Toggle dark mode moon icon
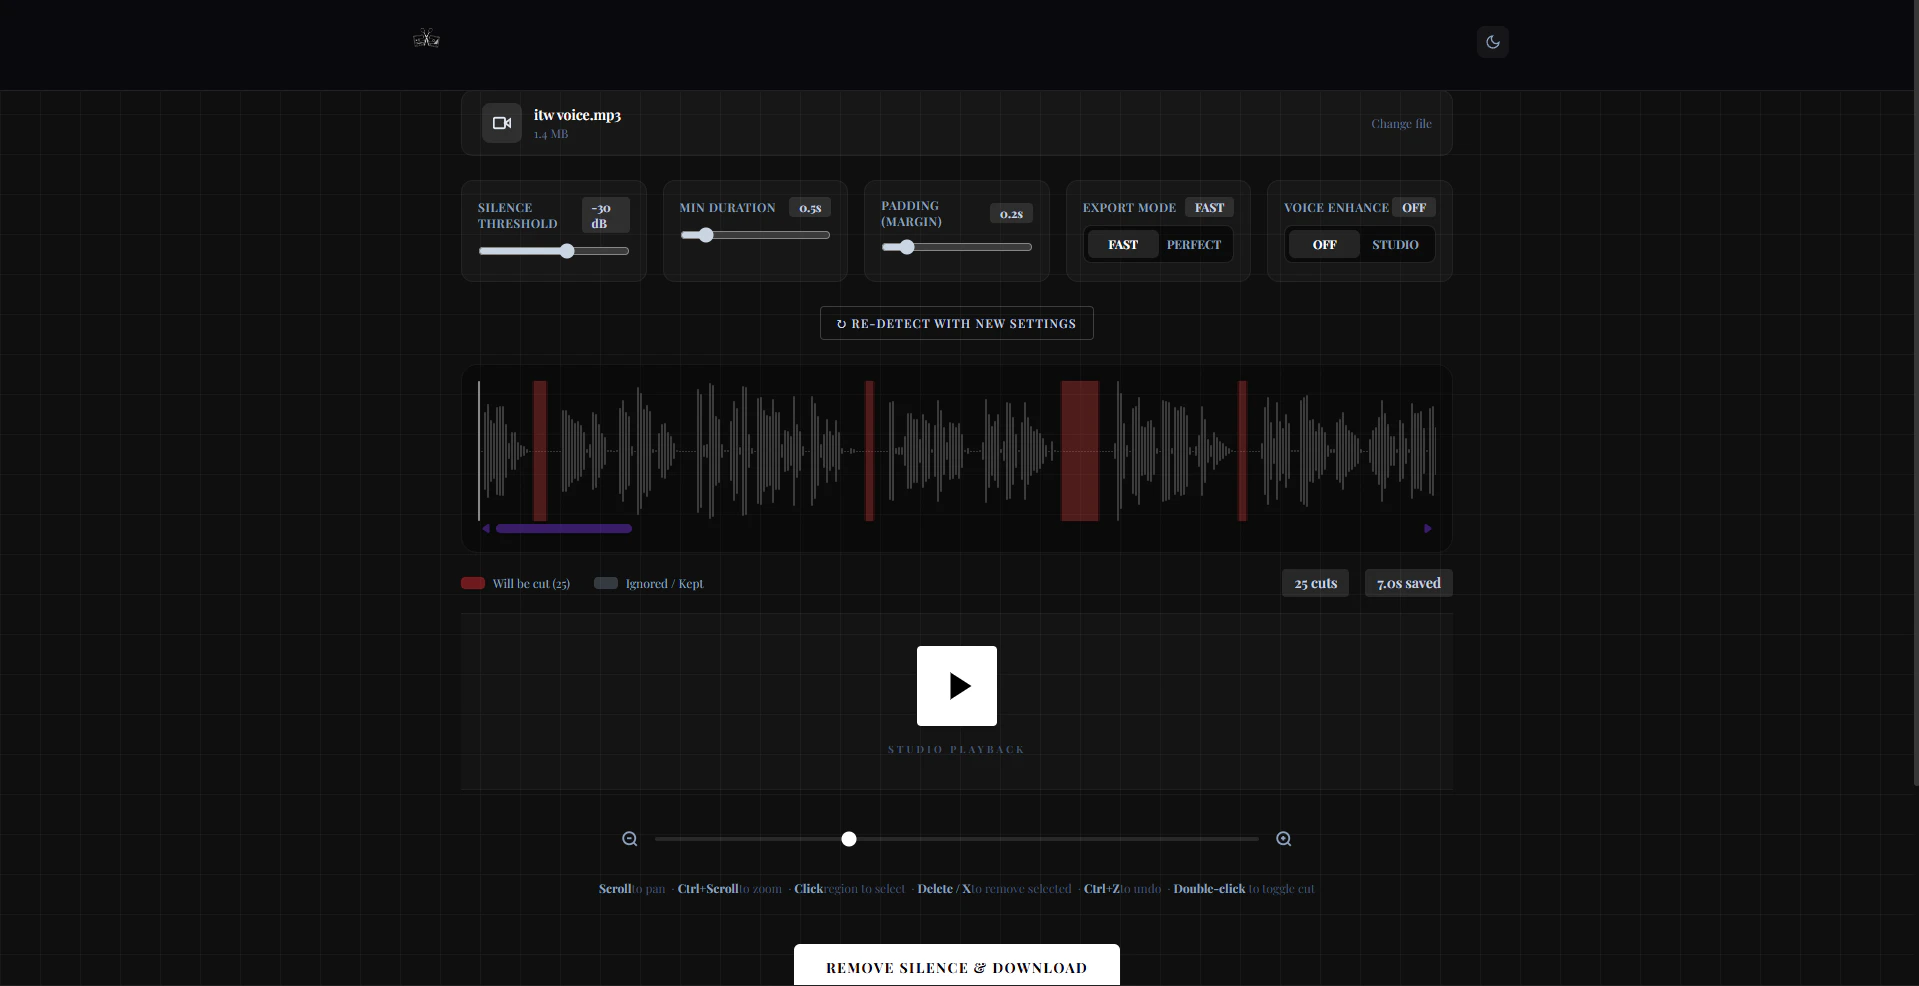 click(x=1493, y=42)
